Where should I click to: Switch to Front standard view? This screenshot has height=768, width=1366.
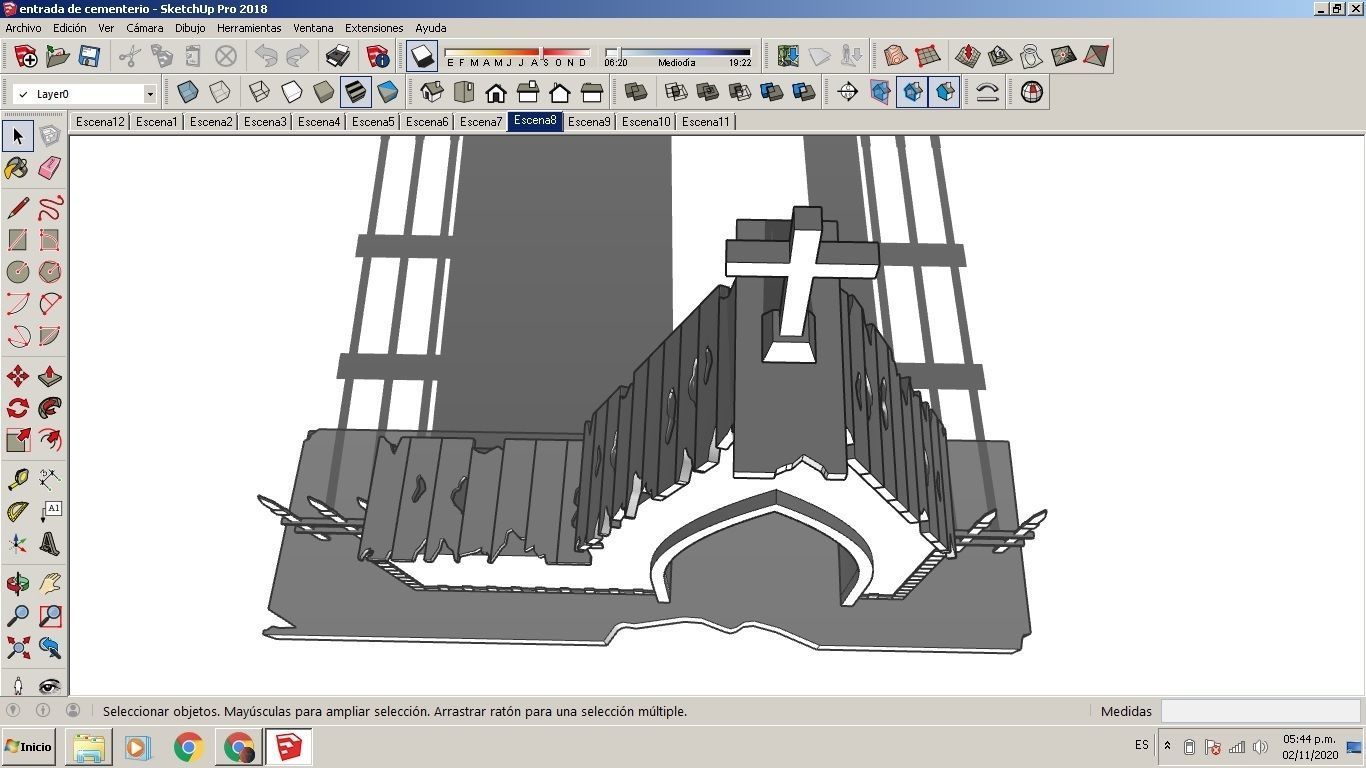click(496, 92)
